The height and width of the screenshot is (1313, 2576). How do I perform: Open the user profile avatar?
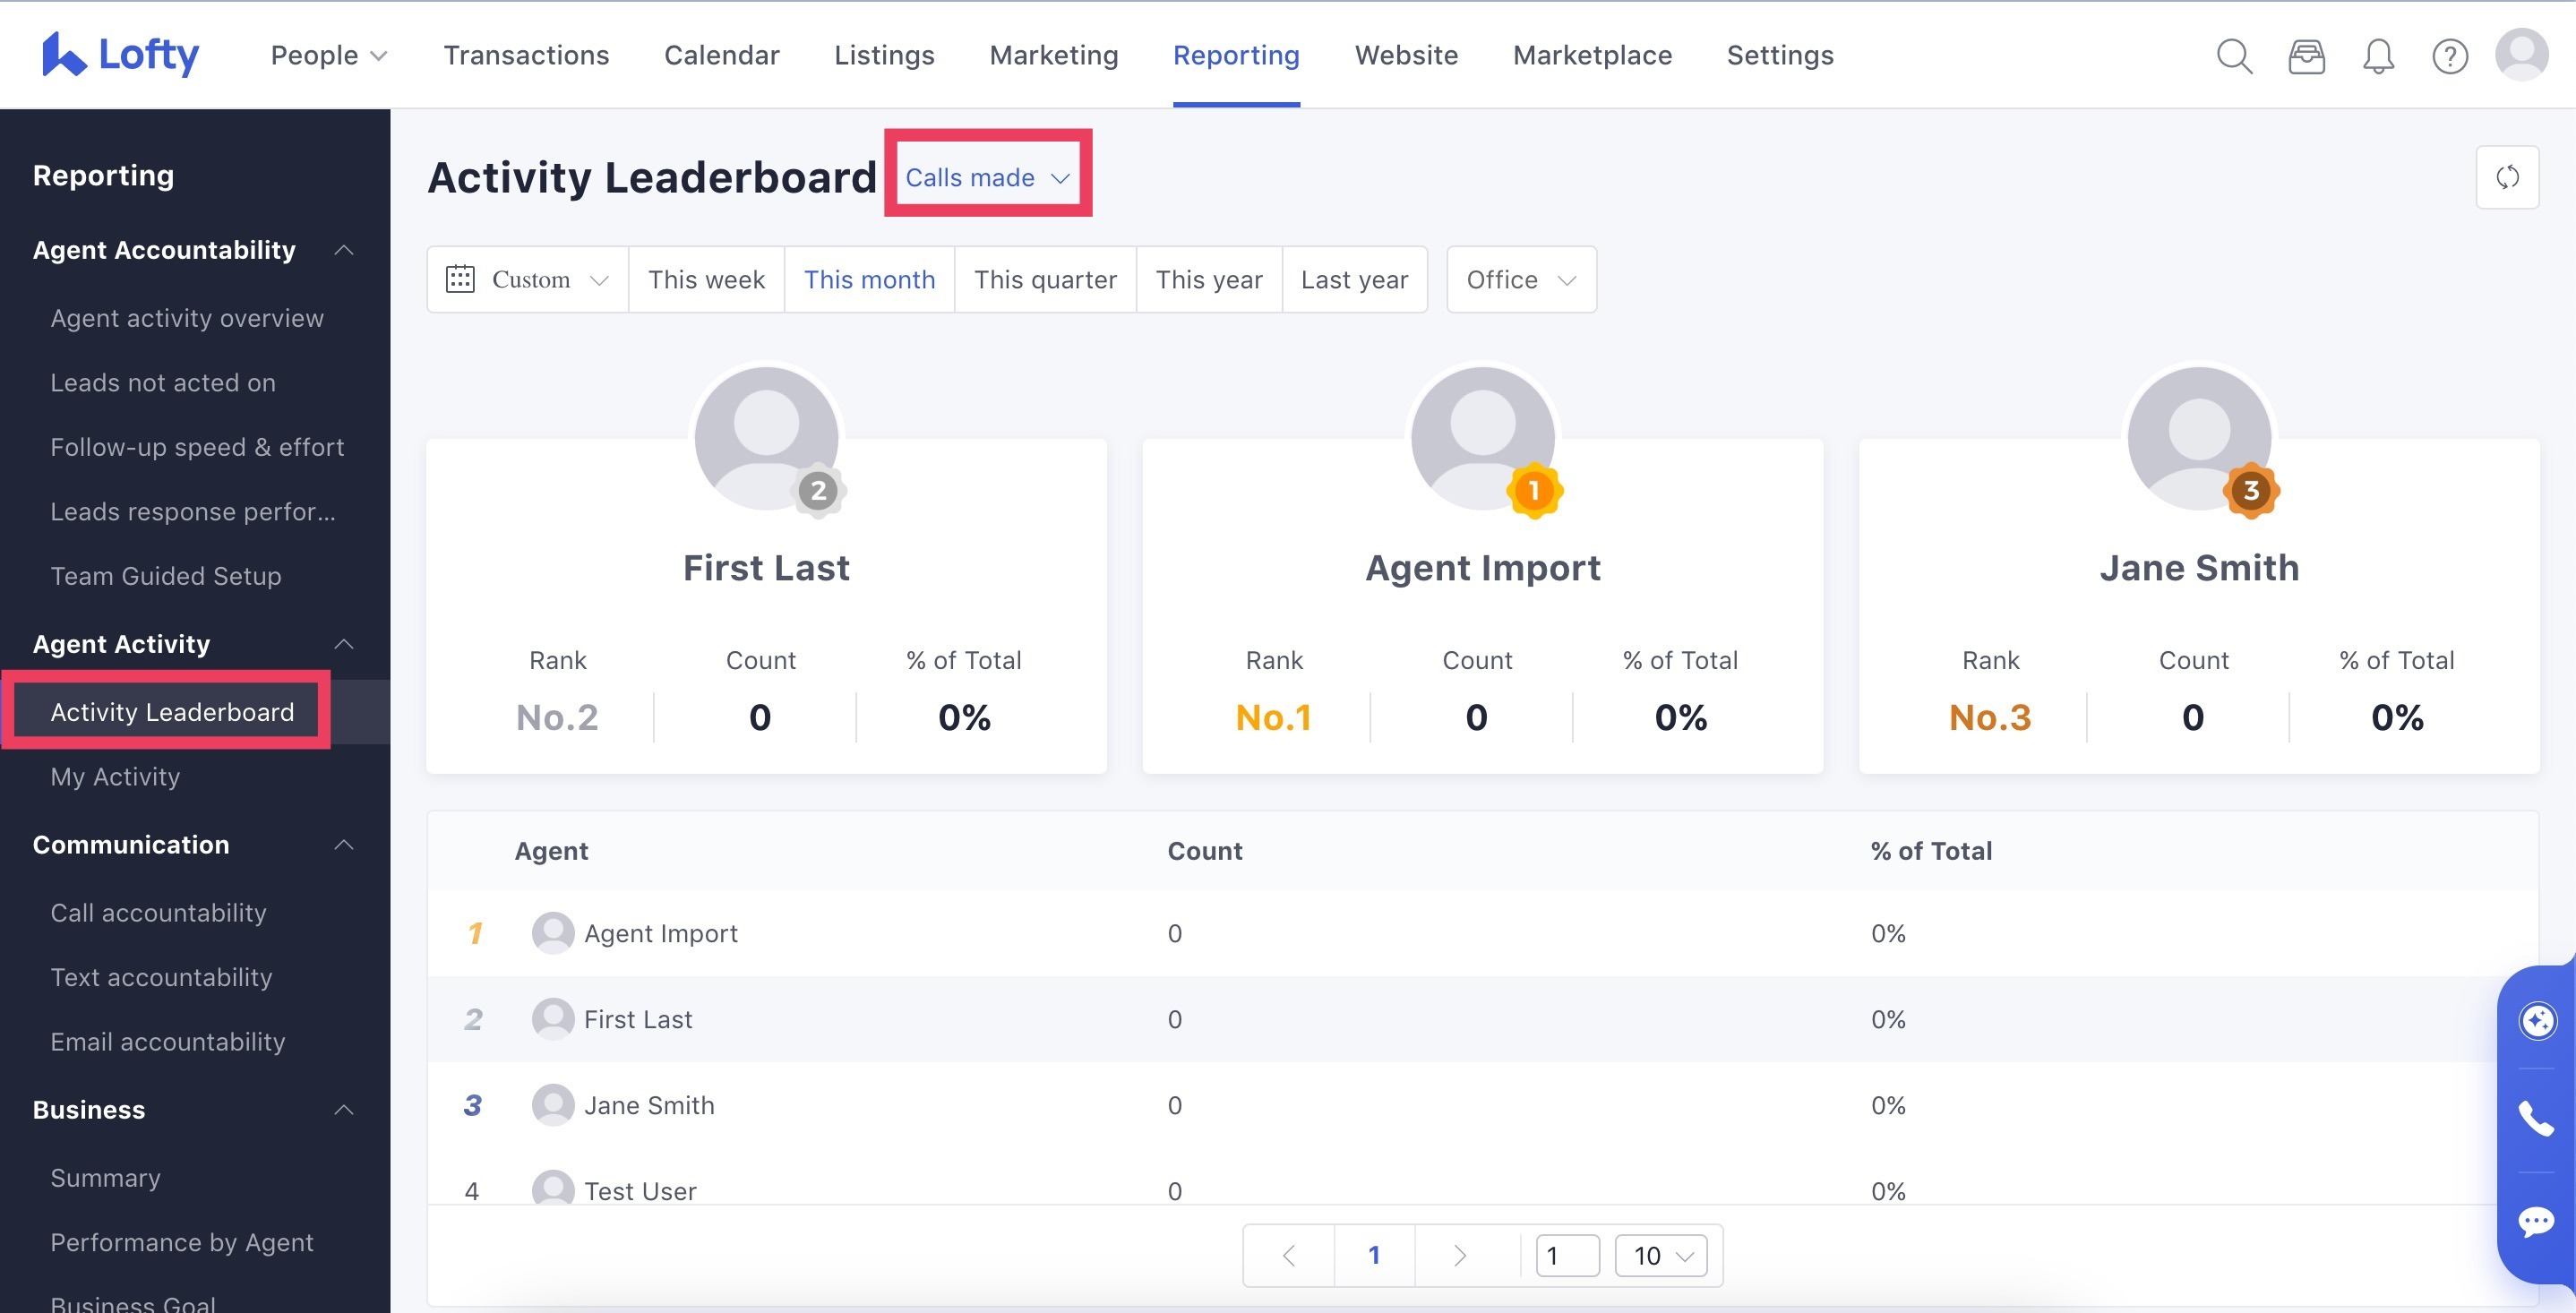click(2521, 55)
